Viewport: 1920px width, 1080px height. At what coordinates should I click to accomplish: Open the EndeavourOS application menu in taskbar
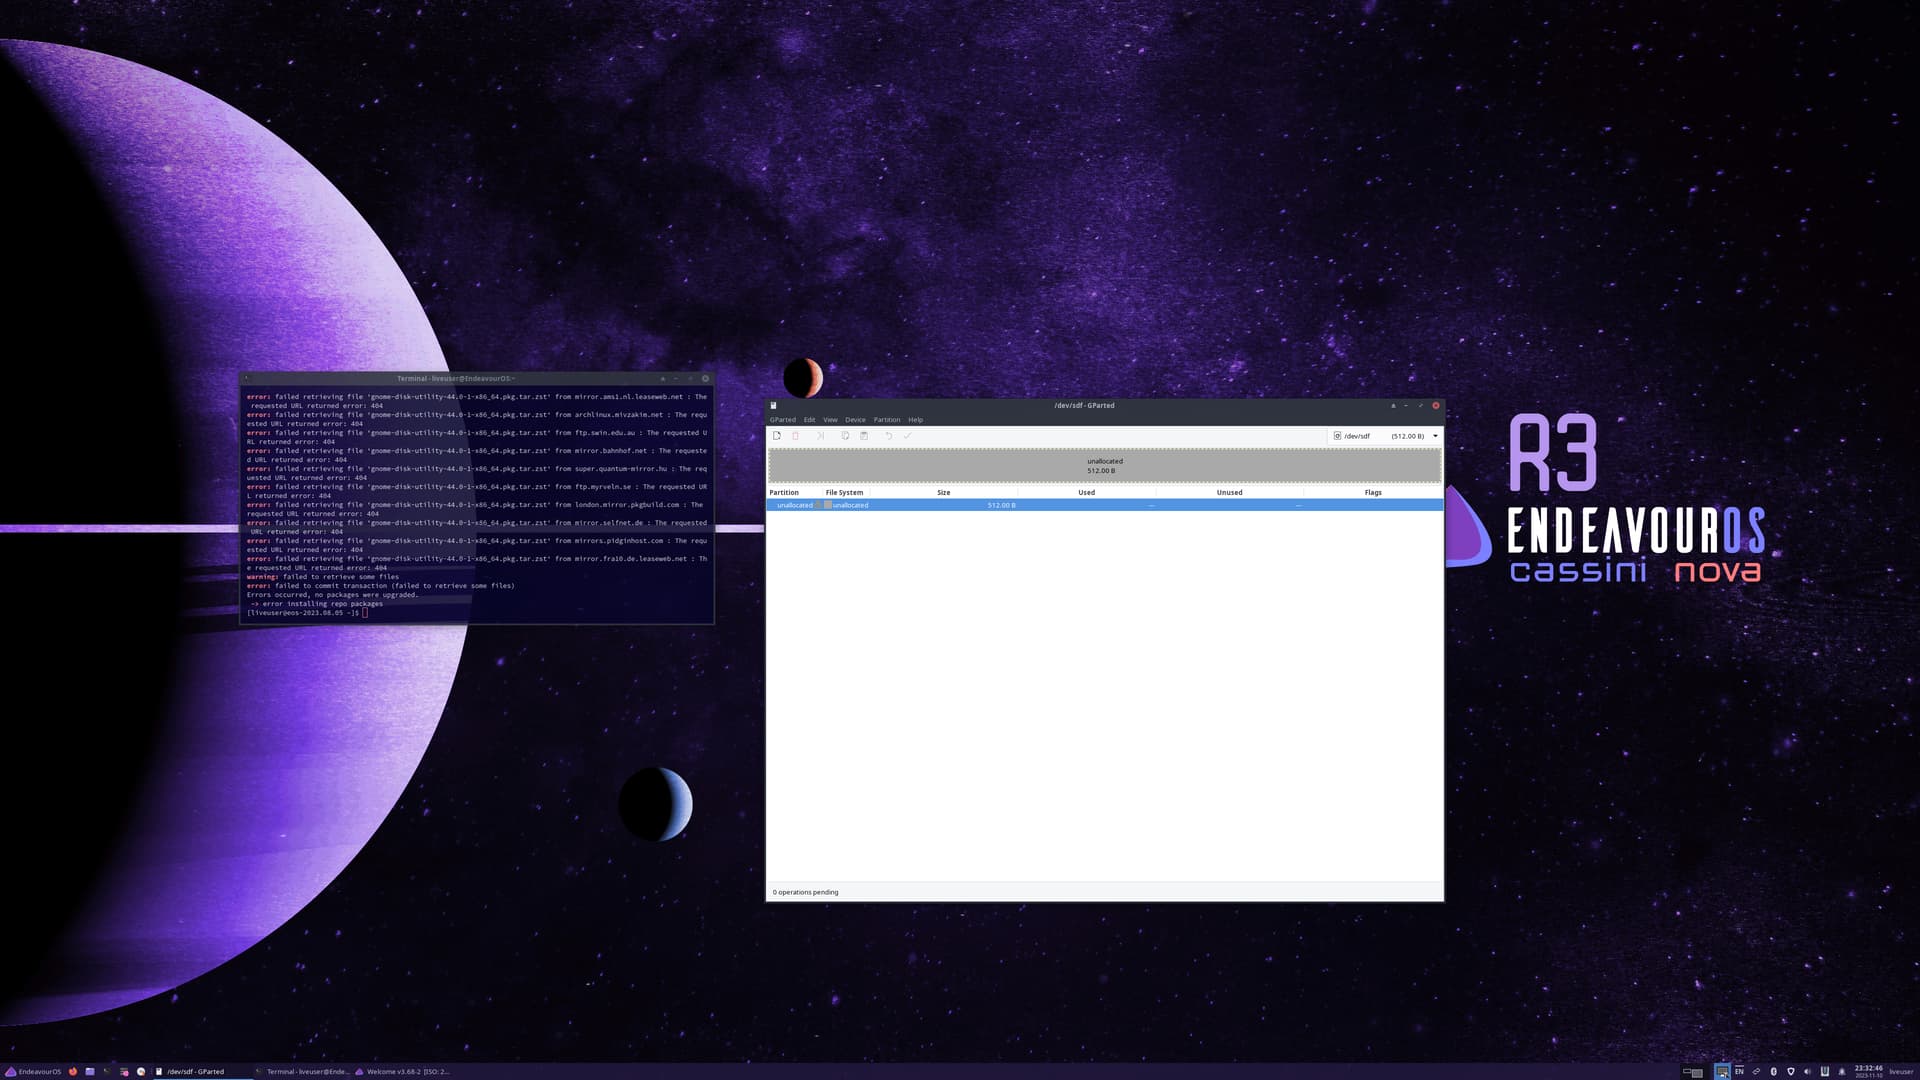click(x=33, y=1071)
